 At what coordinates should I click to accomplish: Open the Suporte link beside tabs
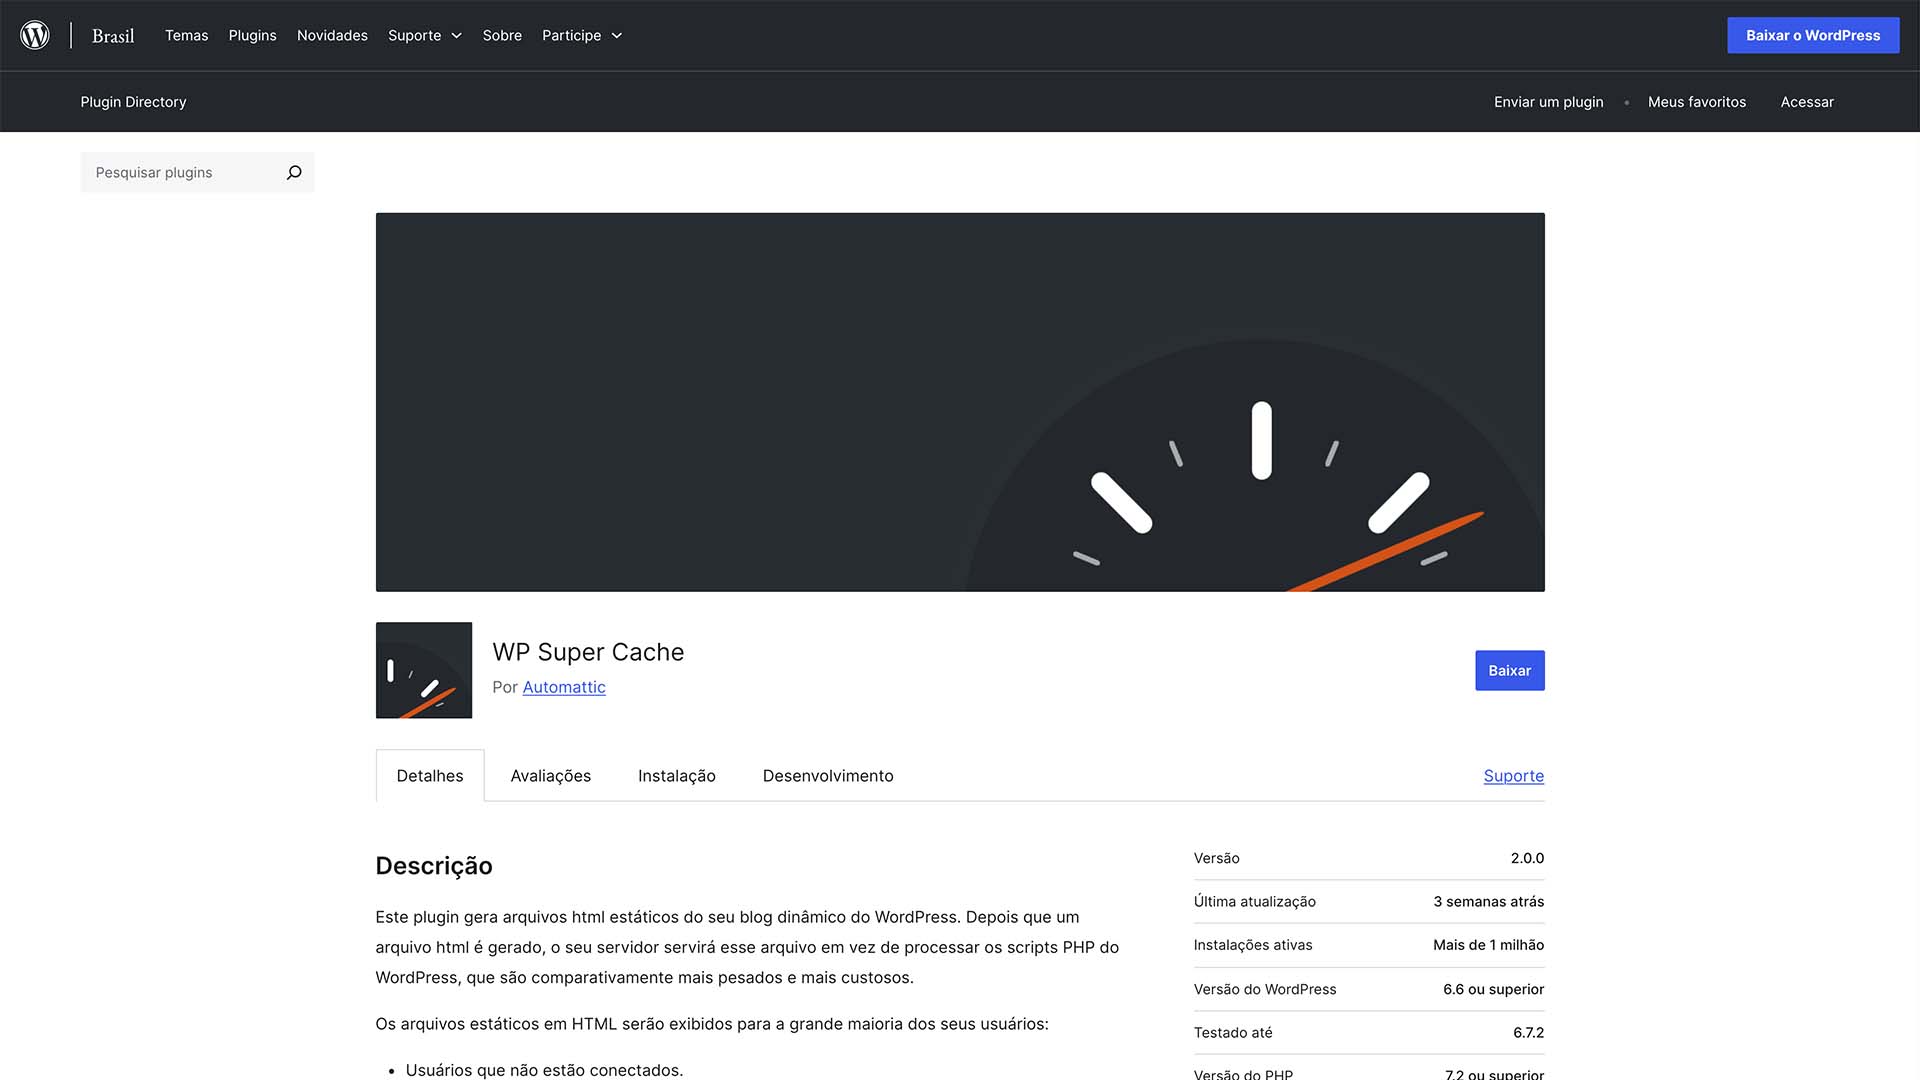(x=1514, y=775)
